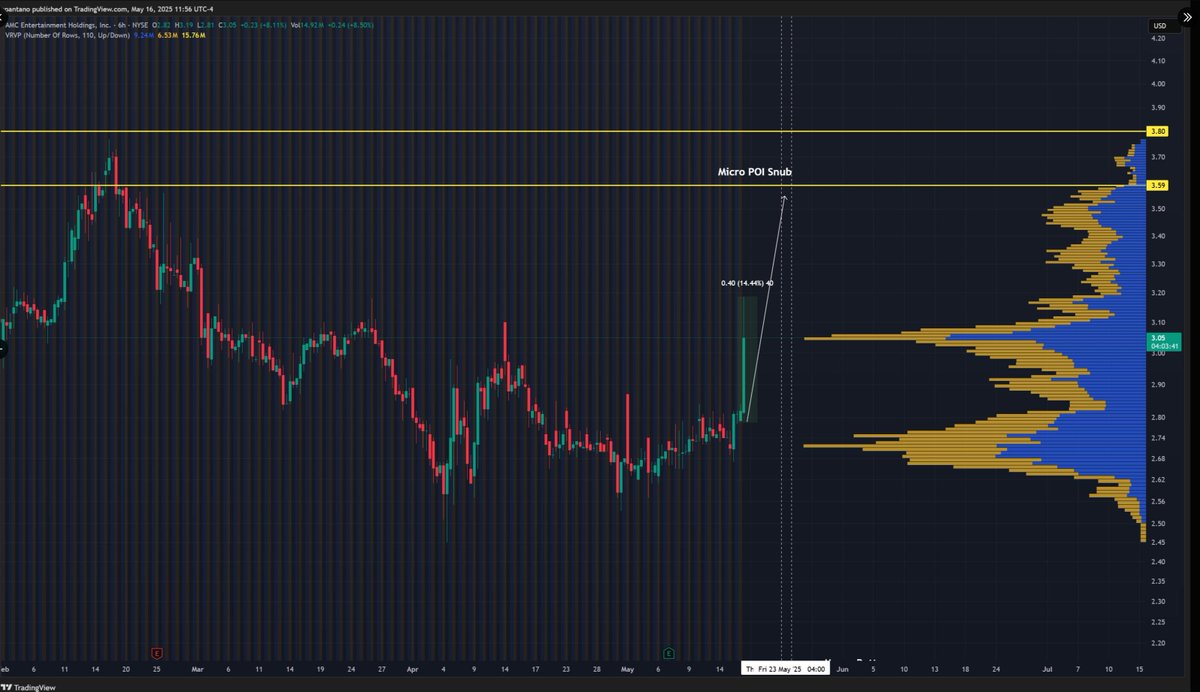The height and width of the screenshot is (692, 1200).
Task: Click the 2.20 price axis label
Action: pos(1159,643)
